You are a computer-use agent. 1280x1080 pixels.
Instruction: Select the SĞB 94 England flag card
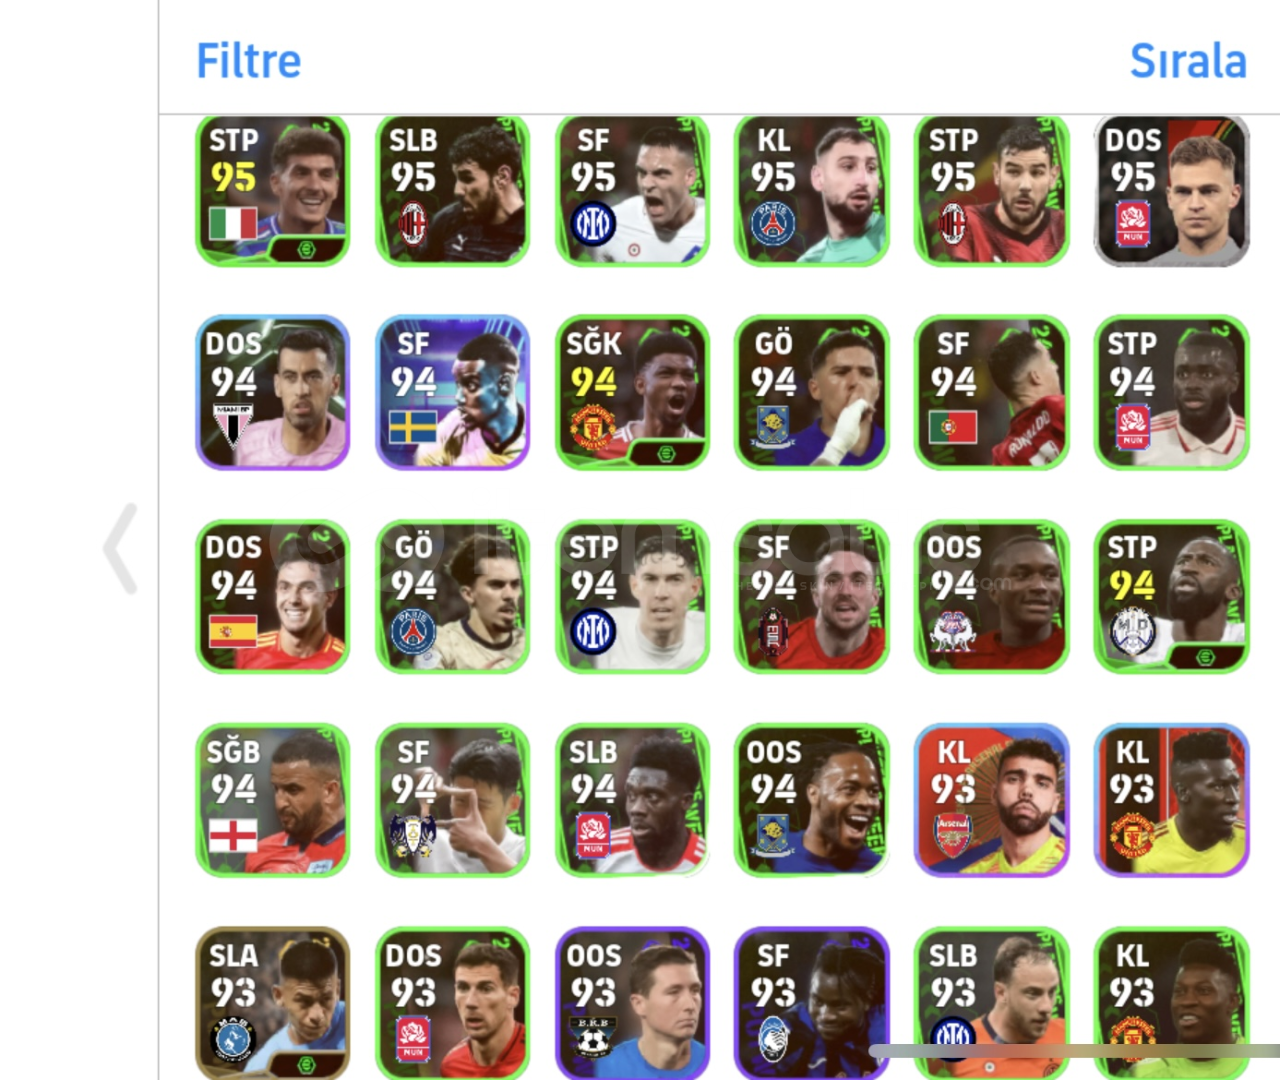(272, 800)
